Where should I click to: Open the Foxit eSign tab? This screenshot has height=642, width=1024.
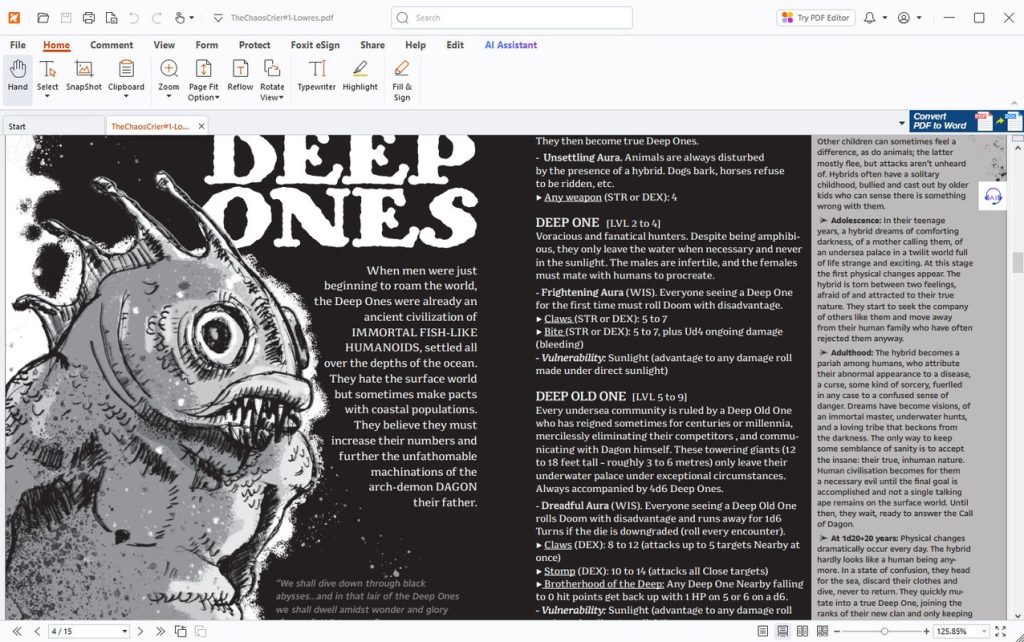(315, 45)
